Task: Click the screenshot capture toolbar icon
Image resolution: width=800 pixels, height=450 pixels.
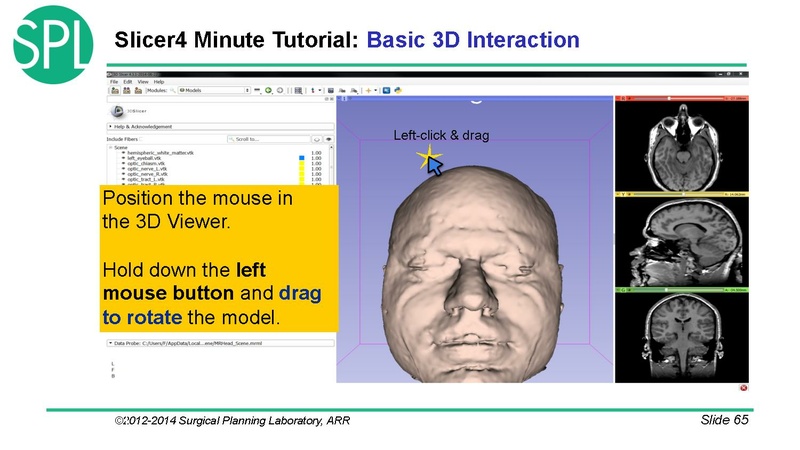Action: 331,90
